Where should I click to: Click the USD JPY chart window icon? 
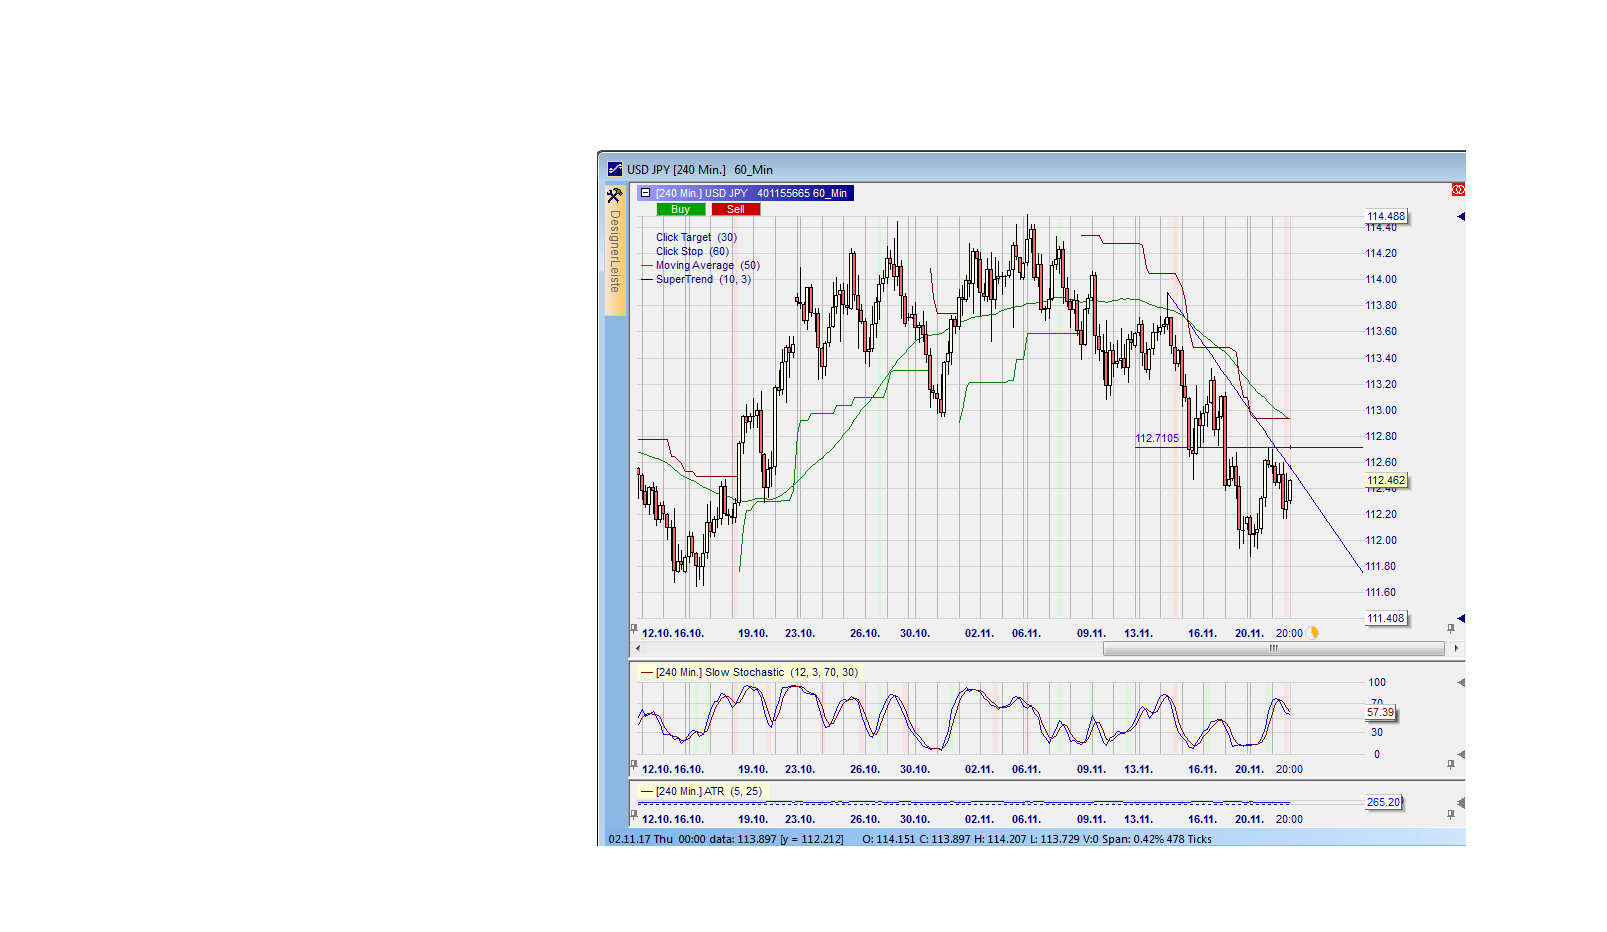pyautogui.click(x=615, y=169)
